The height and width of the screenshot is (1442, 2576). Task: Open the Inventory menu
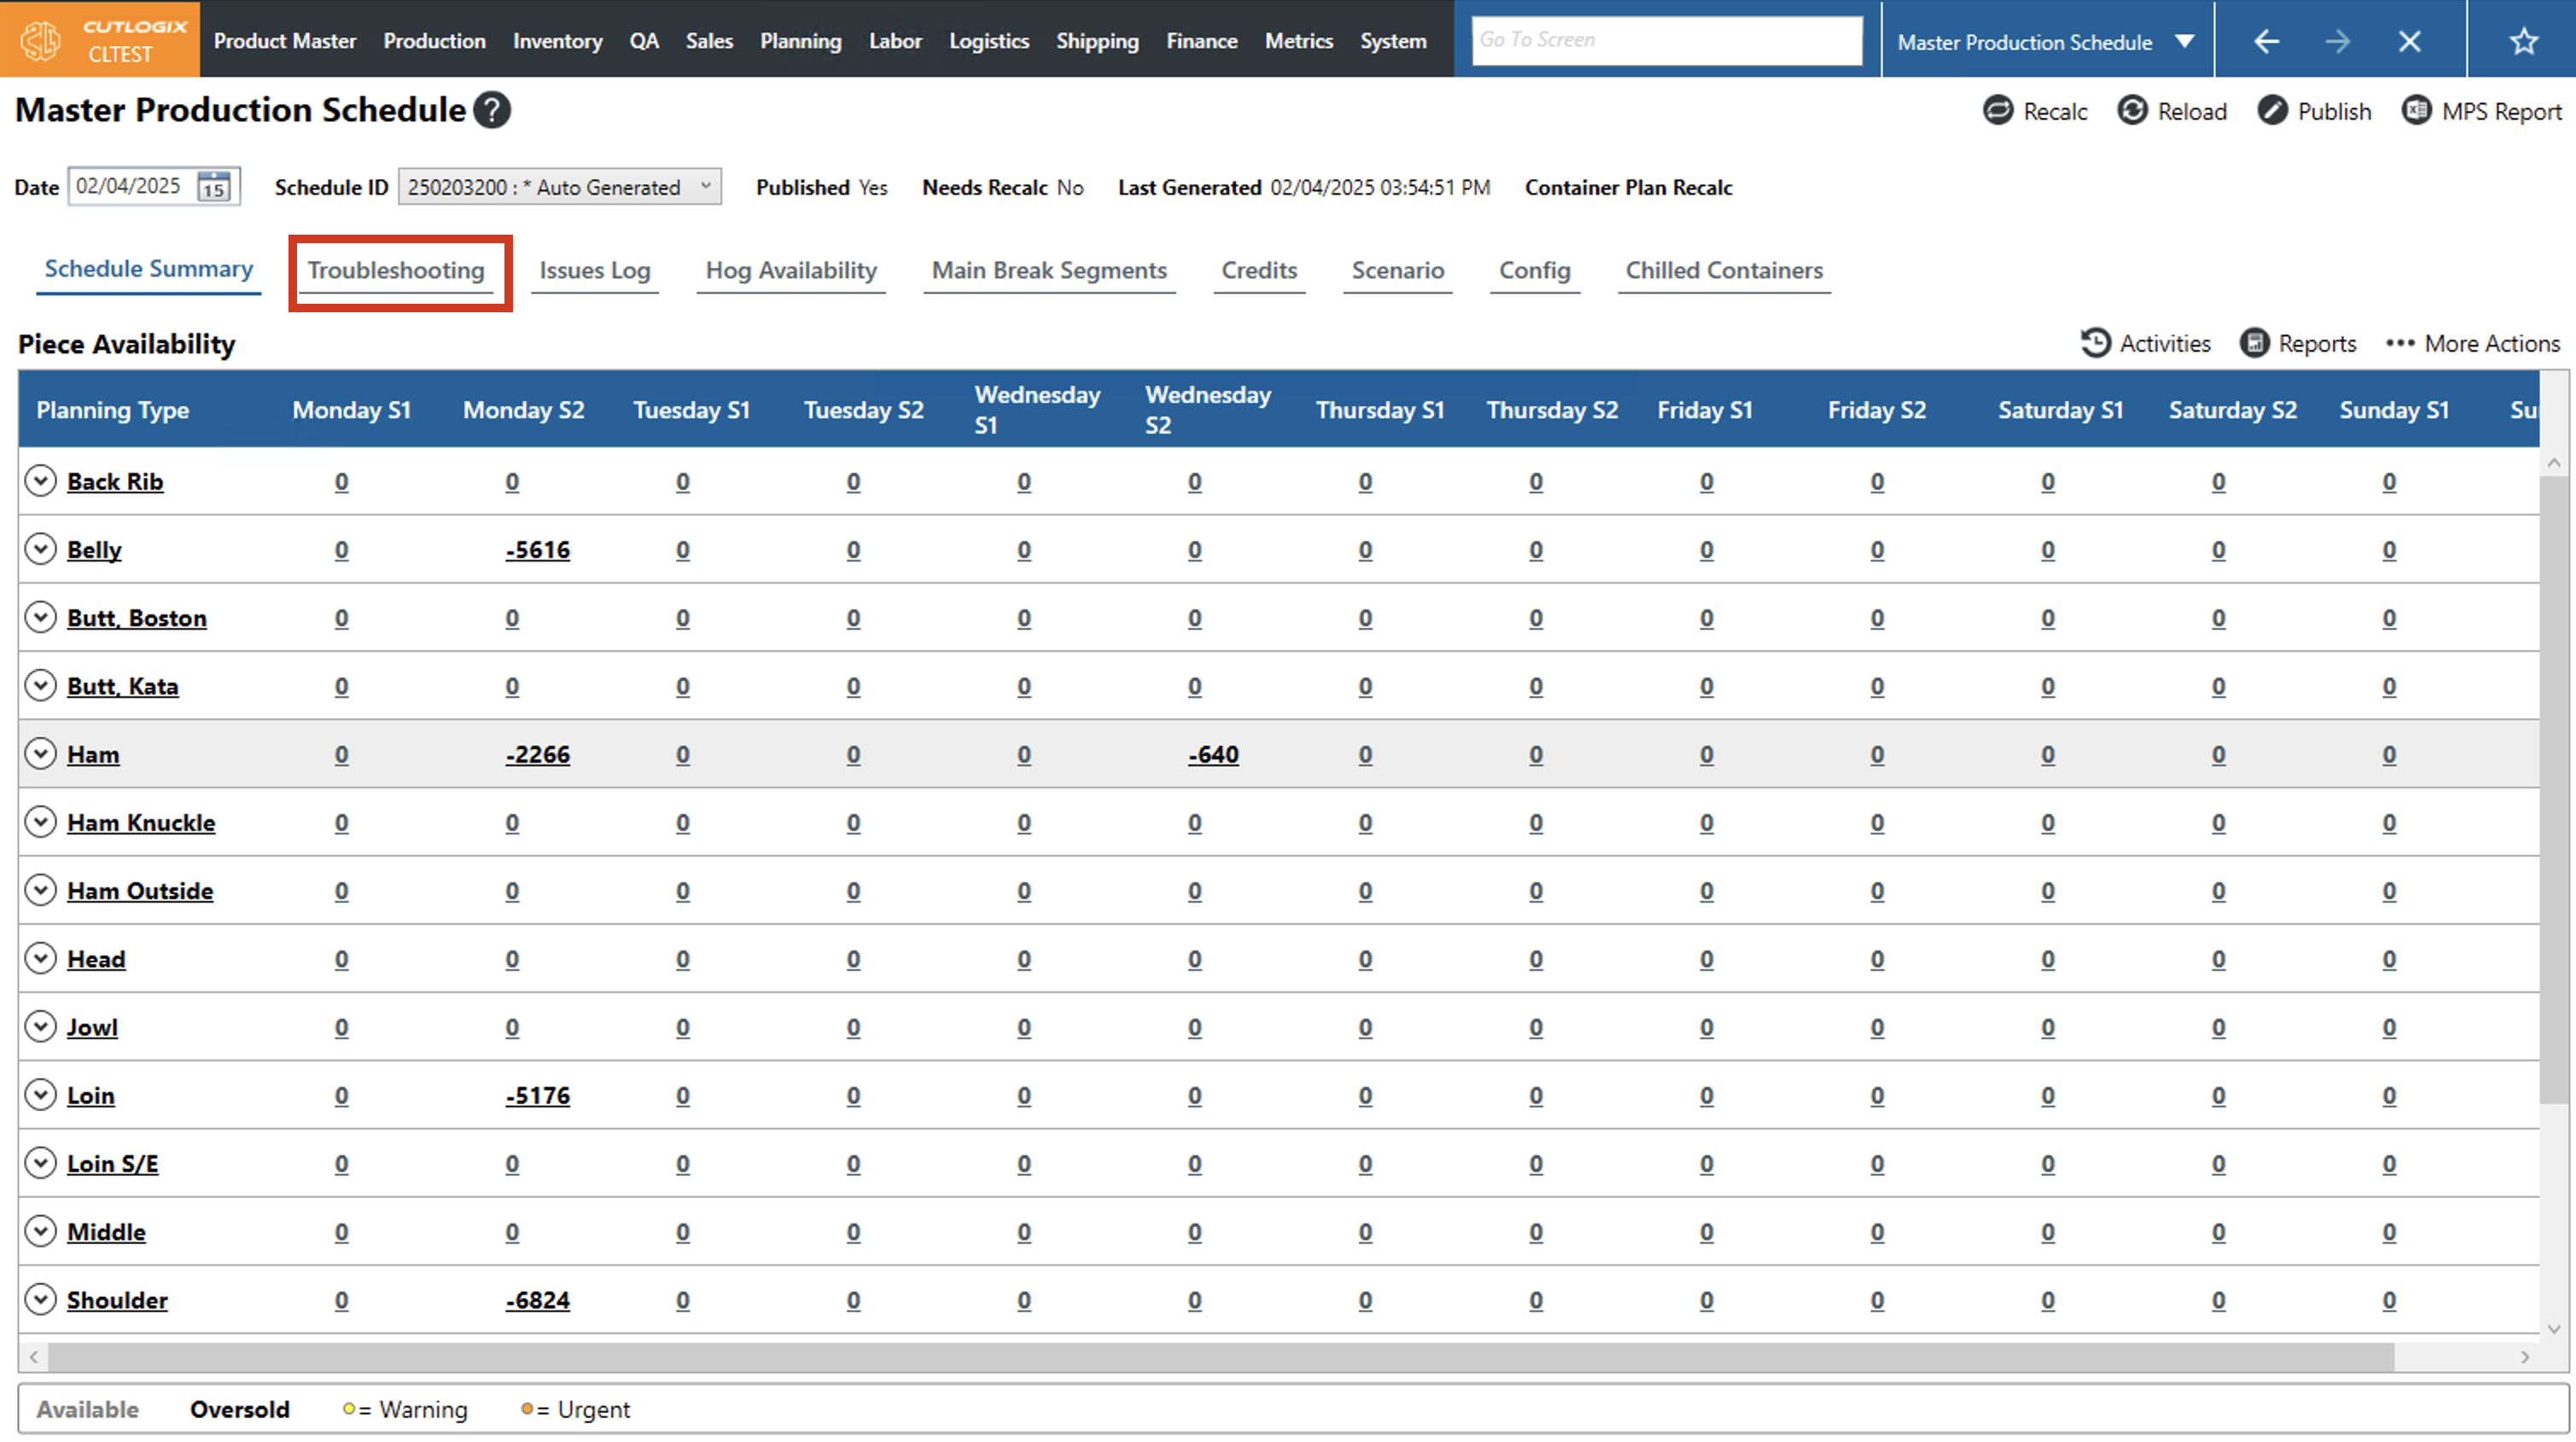(x=557, y=41)
